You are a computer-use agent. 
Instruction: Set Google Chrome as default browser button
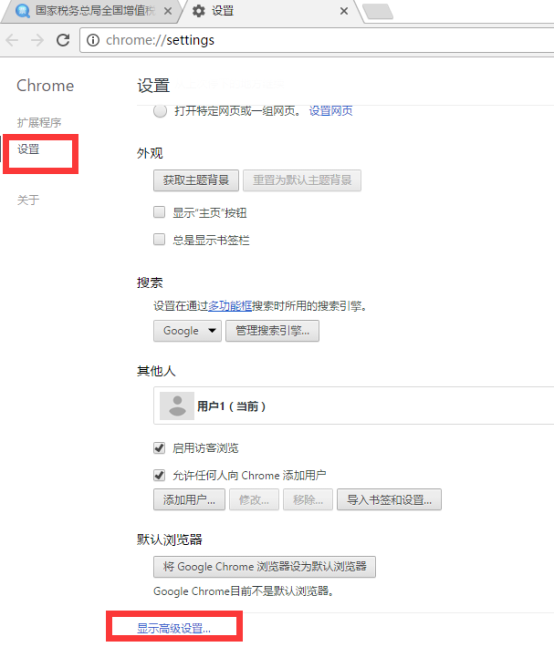264,567
